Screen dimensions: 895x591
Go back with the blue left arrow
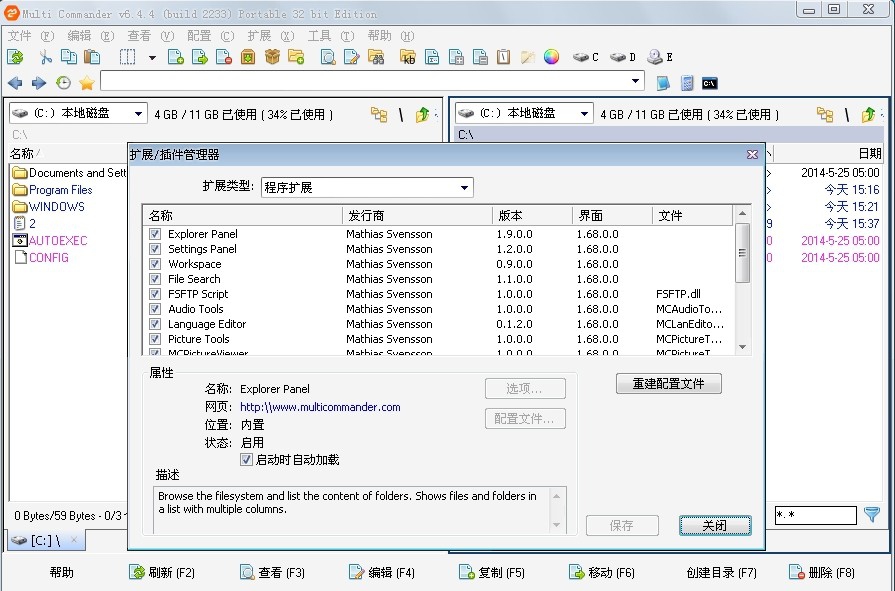point(15,83)
